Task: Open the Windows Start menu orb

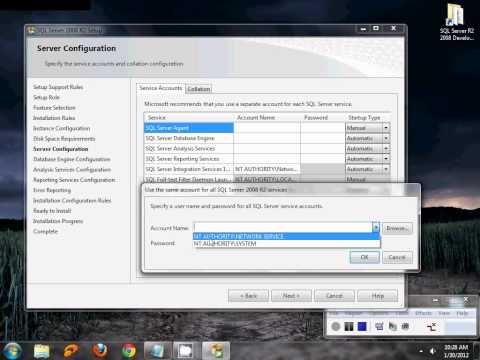Action: point(12,351)
